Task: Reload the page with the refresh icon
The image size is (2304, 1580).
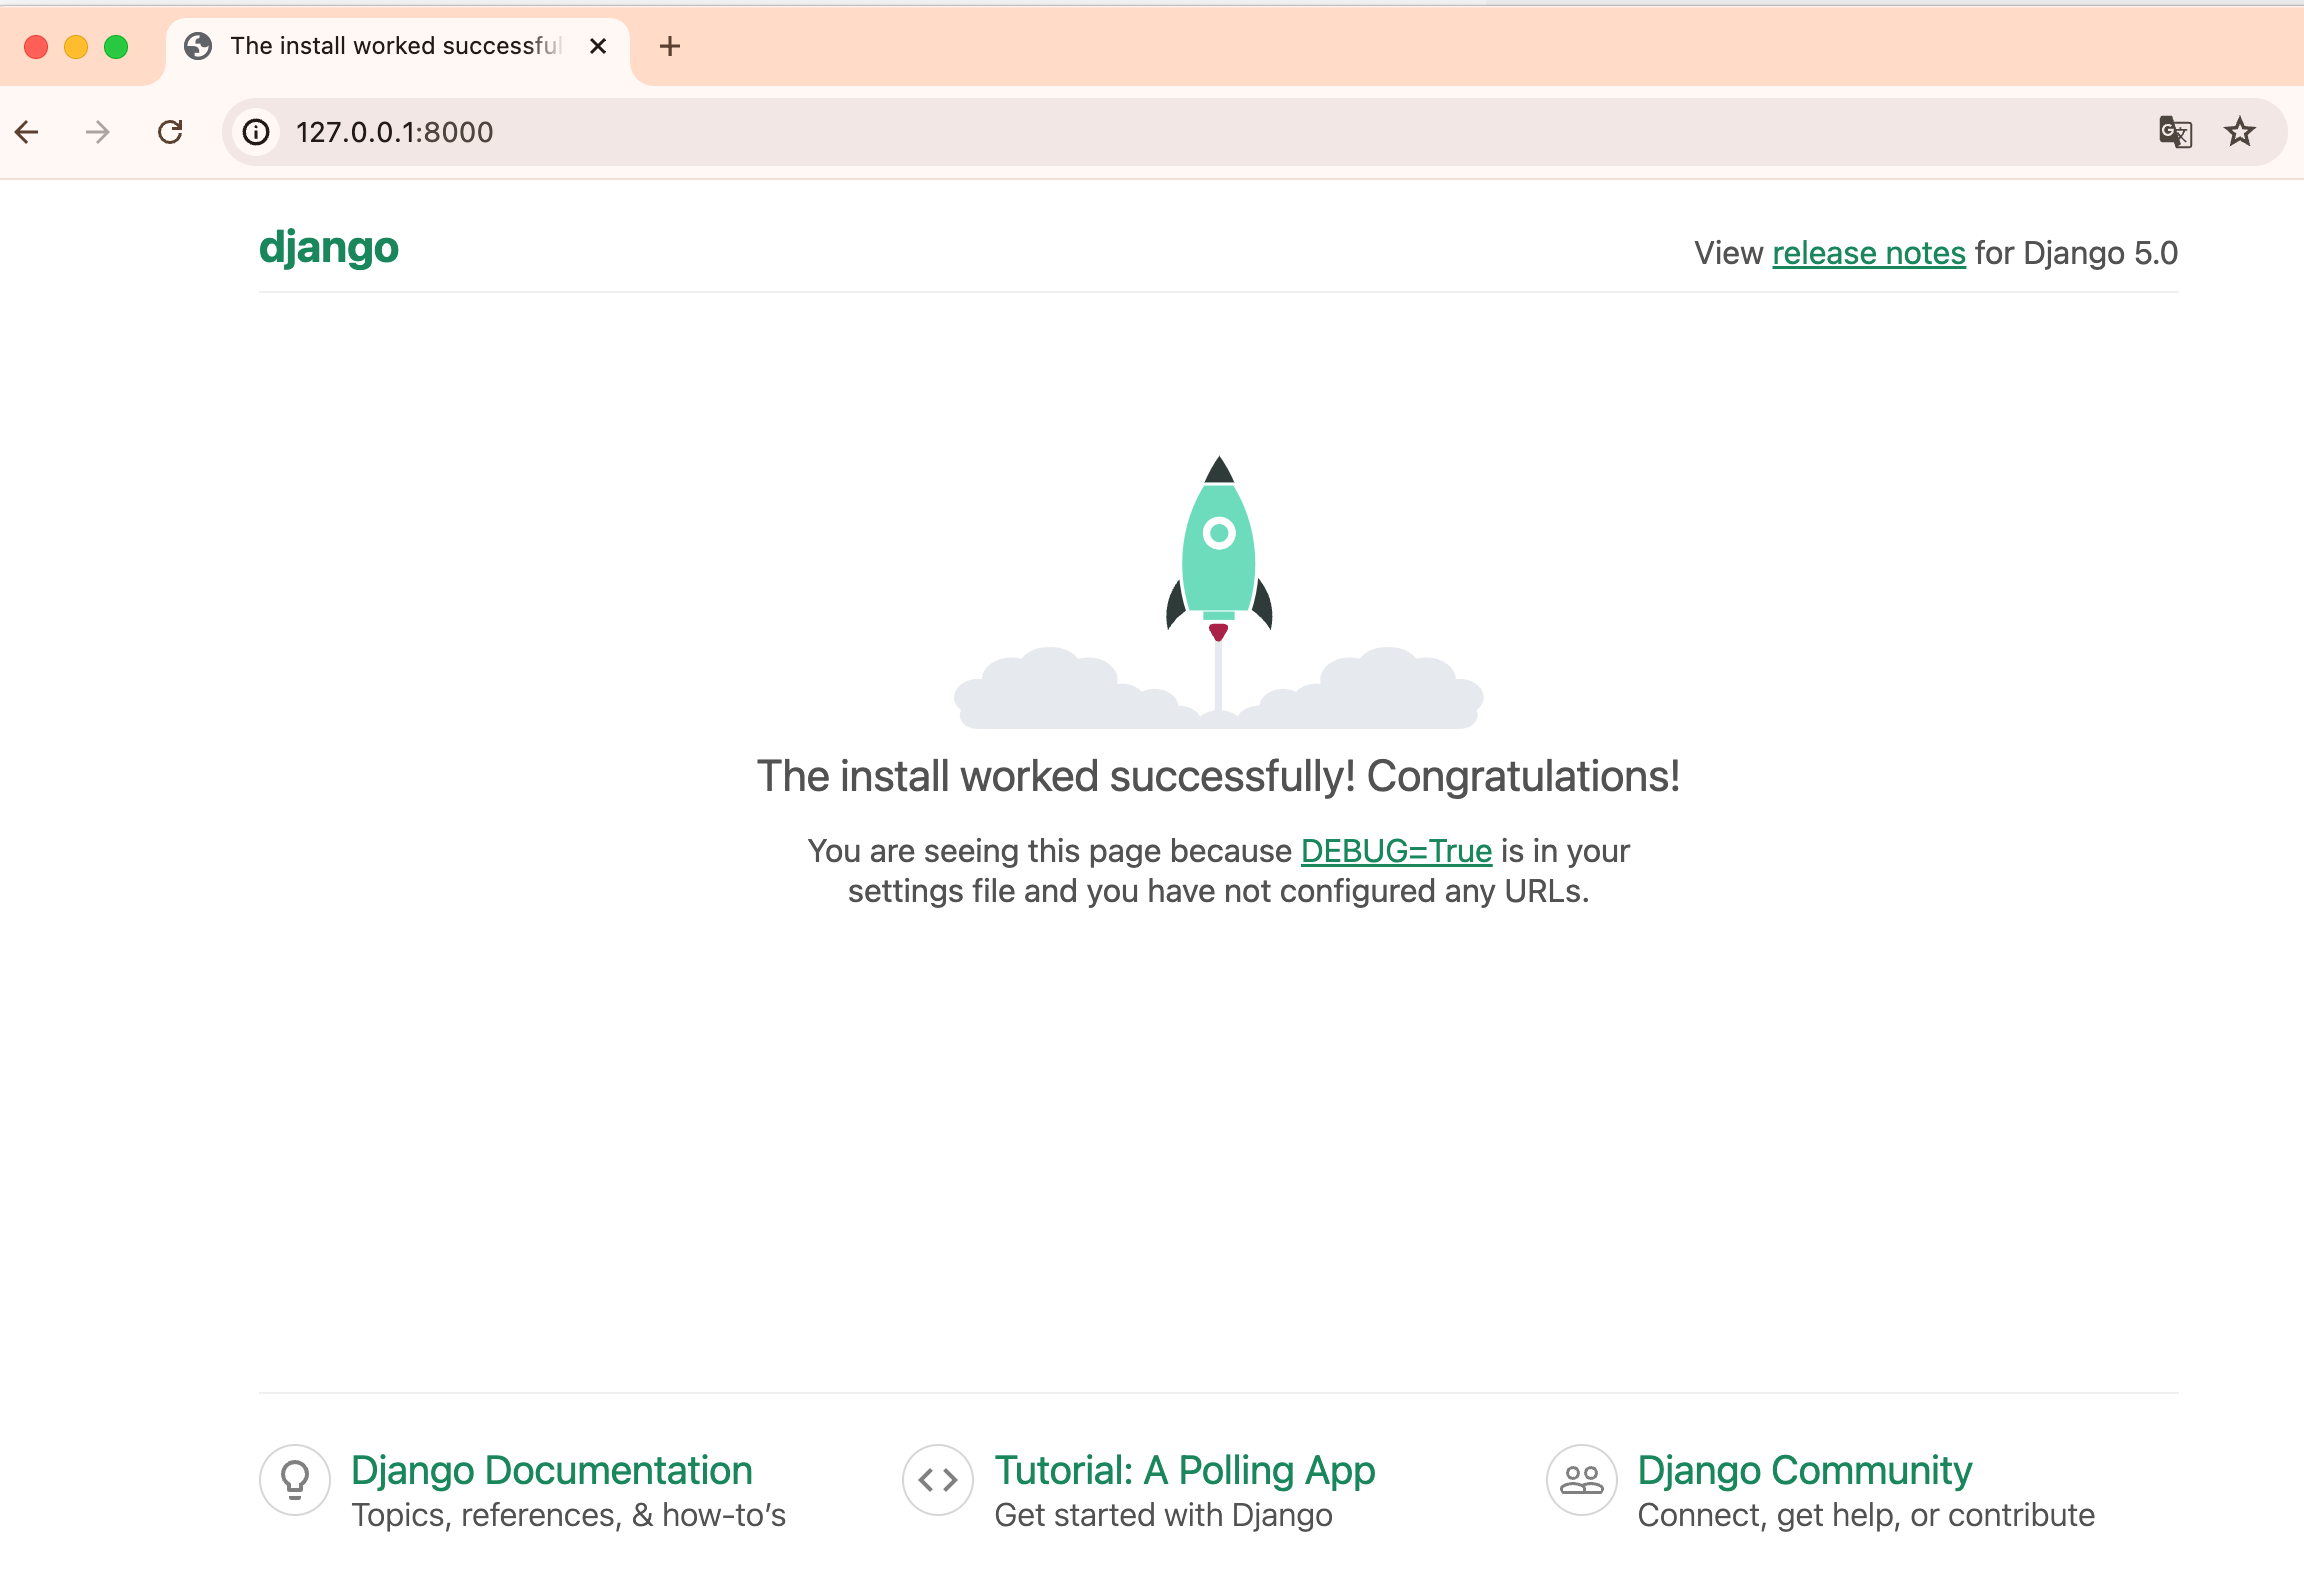Action: tap(170, 132)
